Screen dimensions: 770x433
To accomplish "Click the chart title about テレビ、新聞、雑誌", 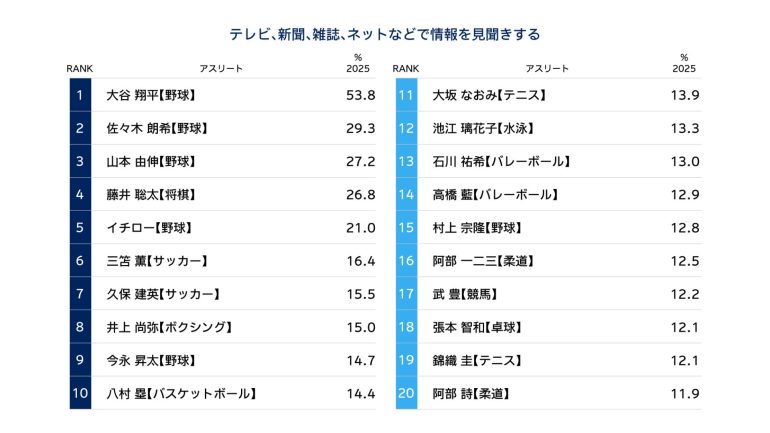I will pyautogui.click(x=385, y=34).
